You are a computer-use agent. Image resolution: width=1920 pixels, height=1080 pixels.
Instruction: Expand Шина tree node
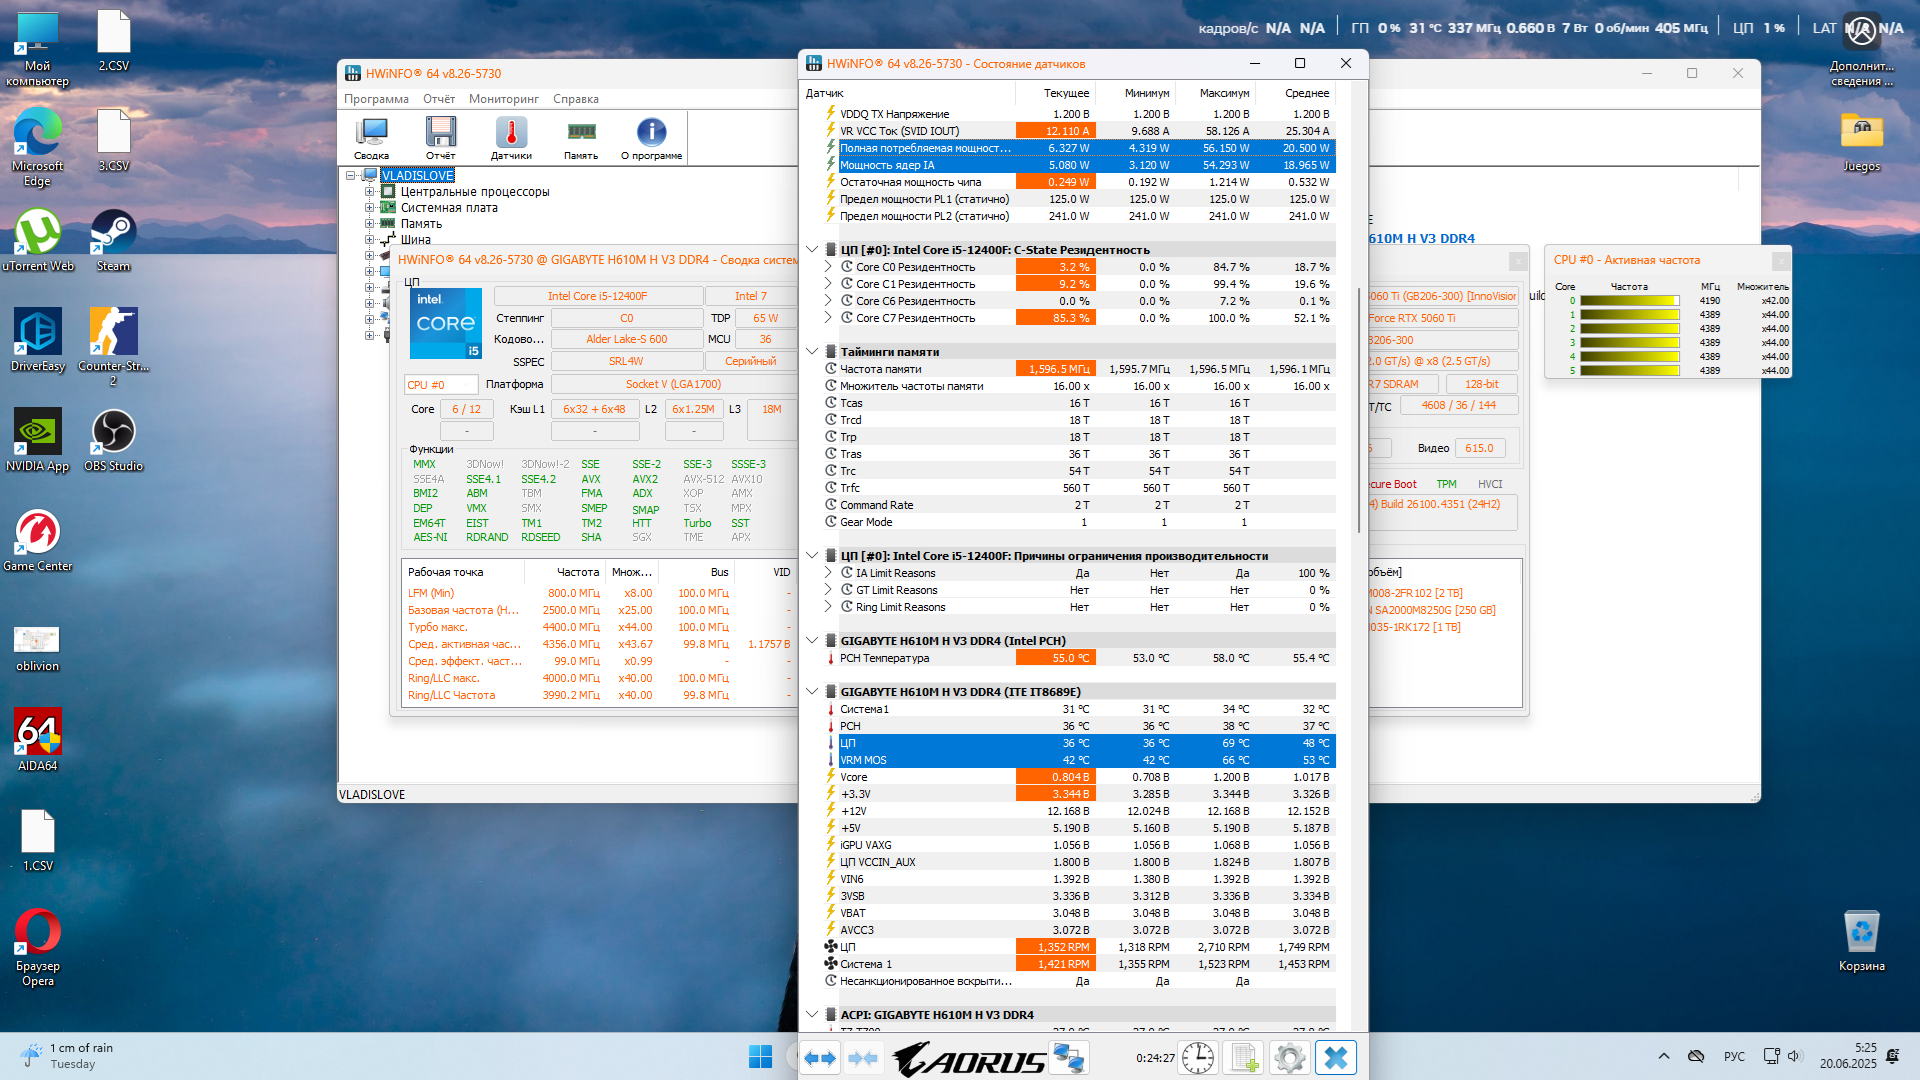click(369, 240)
